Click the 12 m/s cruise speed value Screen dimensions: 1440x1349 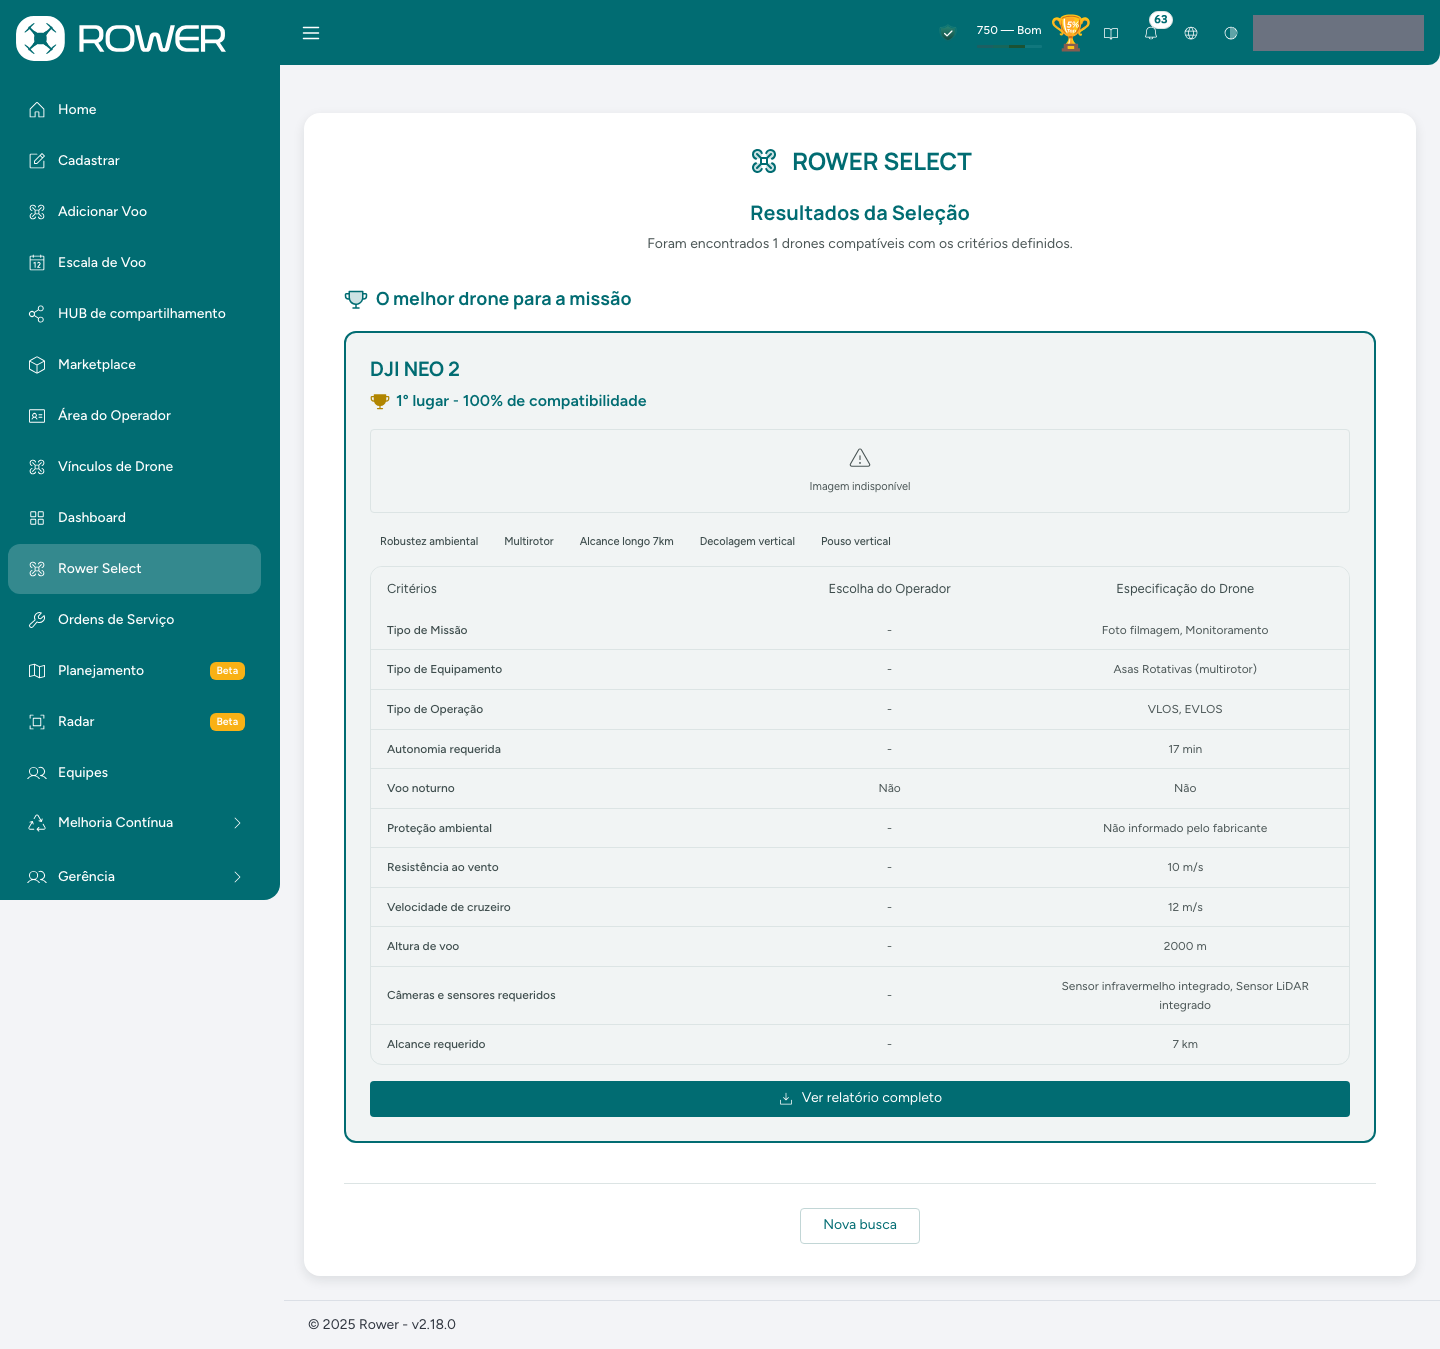[x=1185, y=908]
